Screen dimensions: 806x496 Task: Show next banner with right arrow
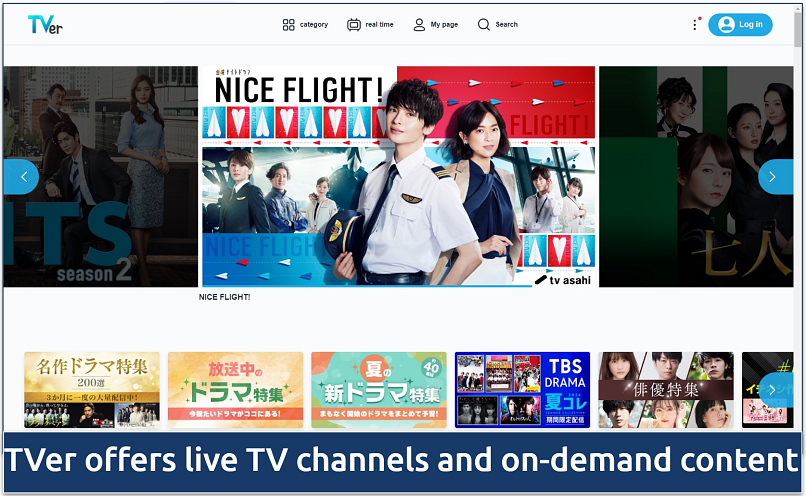tap(775, 177)
